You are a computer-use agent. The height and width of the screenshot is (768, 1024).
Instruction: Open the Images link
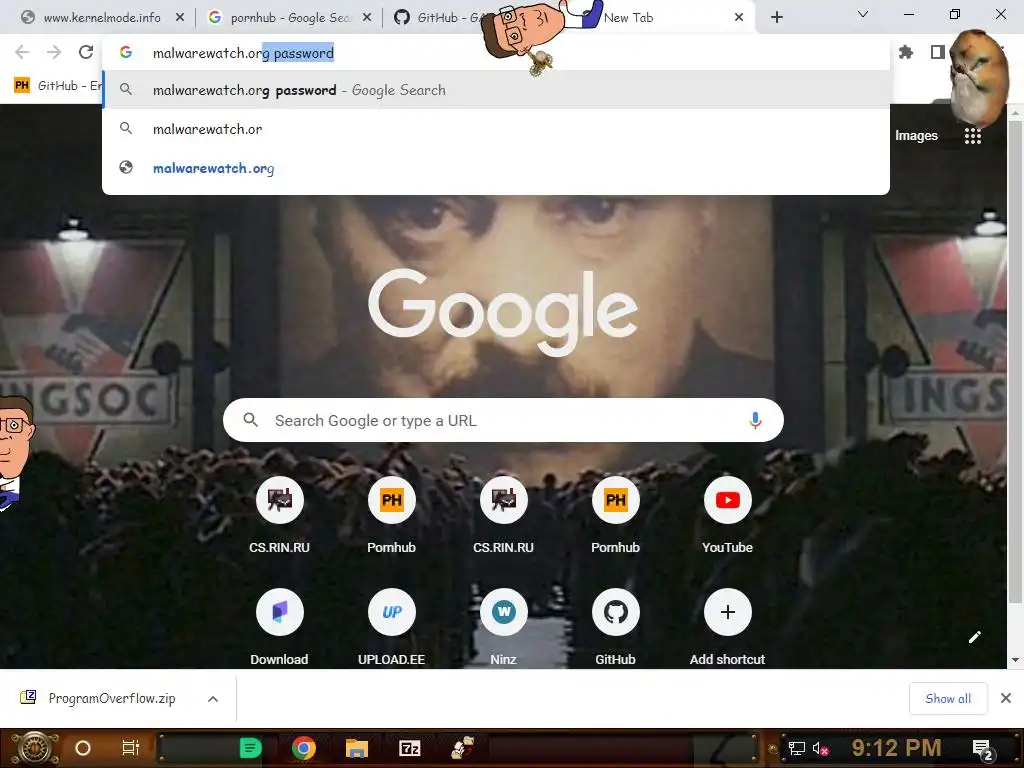pyautogui.click(x=916, y=136)
